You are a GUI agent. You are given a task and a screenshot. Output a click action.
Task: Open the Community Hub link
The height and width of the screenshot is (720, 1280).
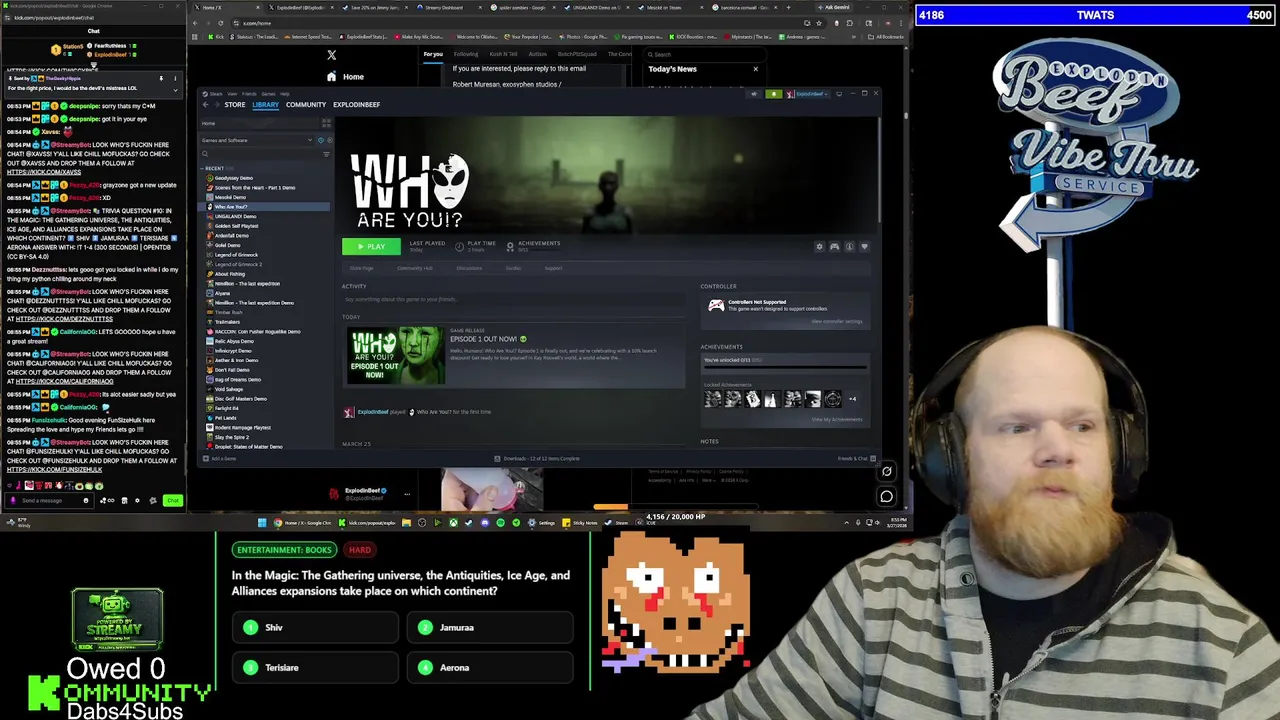(x=414, y=268)
